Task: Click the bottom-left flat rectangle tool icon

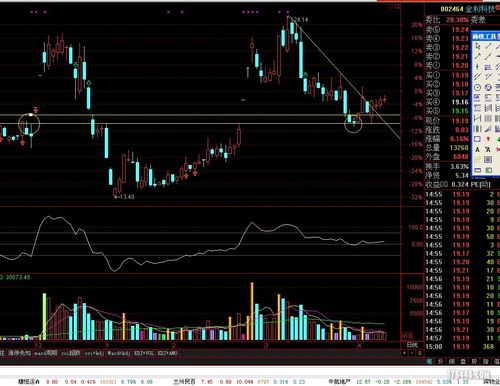Action: (x=478, y=170)
